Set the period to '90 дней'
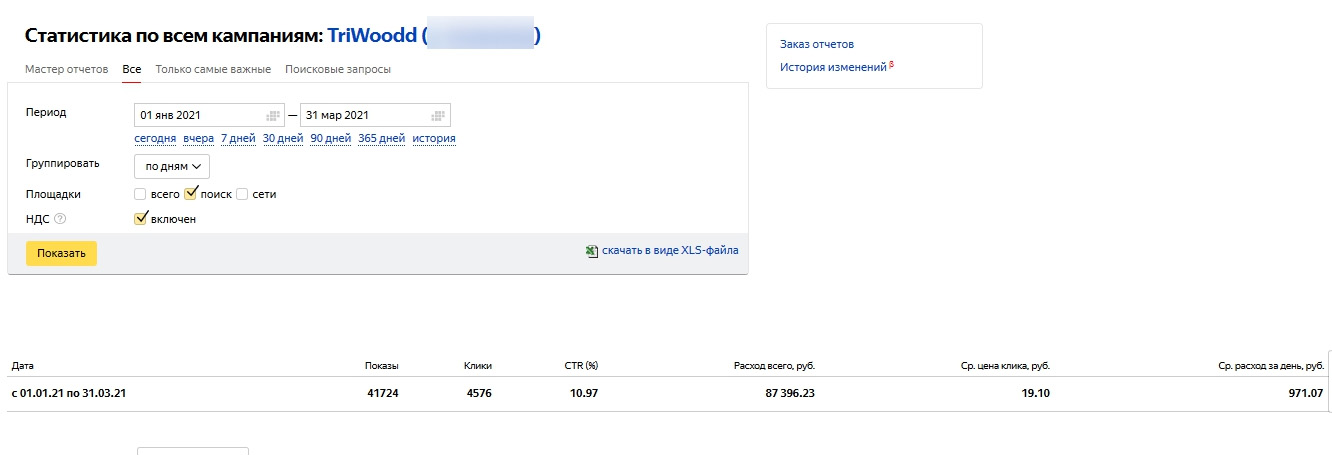Image resolution: width=1332 pixels, height=455 pixels. [331, 139]
